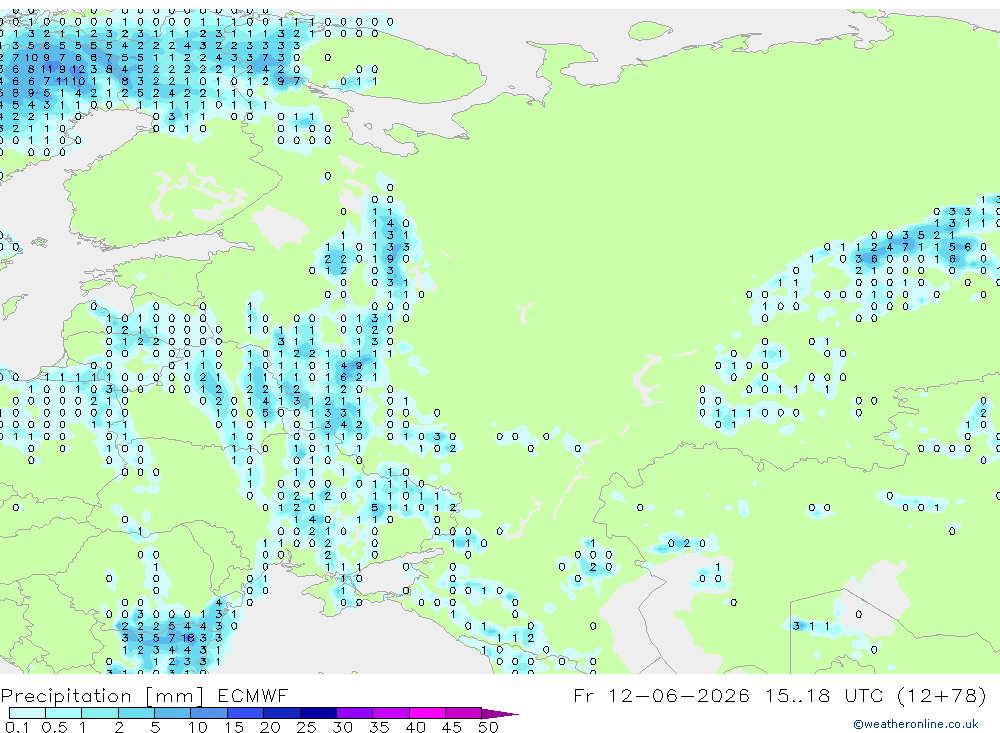Click the 45–50 mm legend swatch

(x=464, y=713)
